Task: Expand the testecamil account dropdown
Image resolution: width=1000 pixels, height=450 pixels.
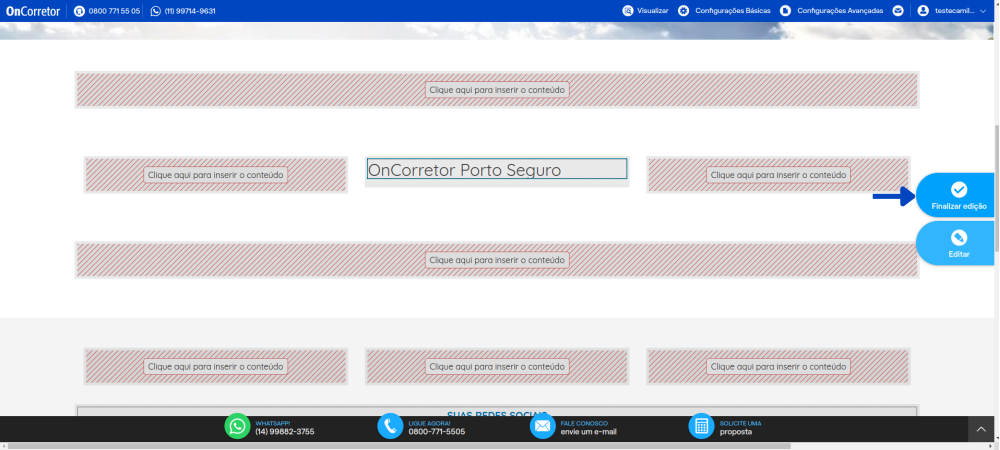Action: (982, 11)
